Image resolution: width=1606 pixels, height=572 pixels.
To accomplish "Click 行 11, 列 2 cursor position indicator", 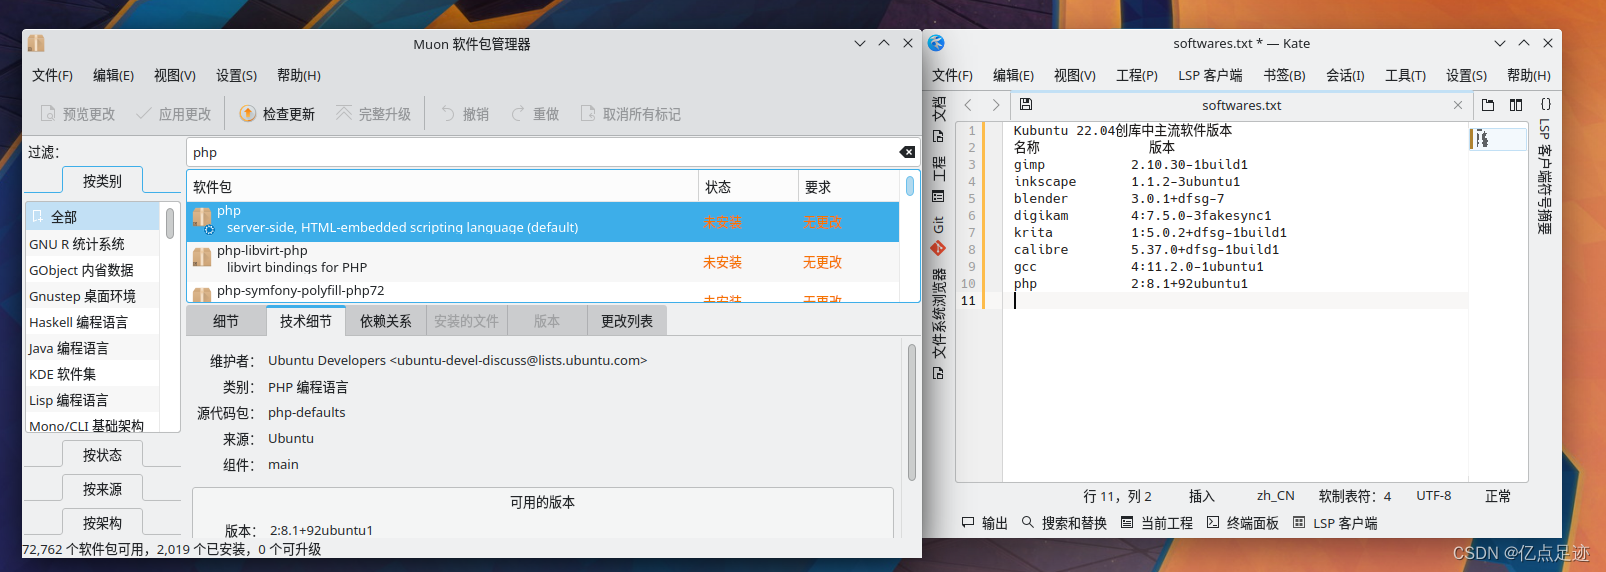I will (x=1117, y=496).
